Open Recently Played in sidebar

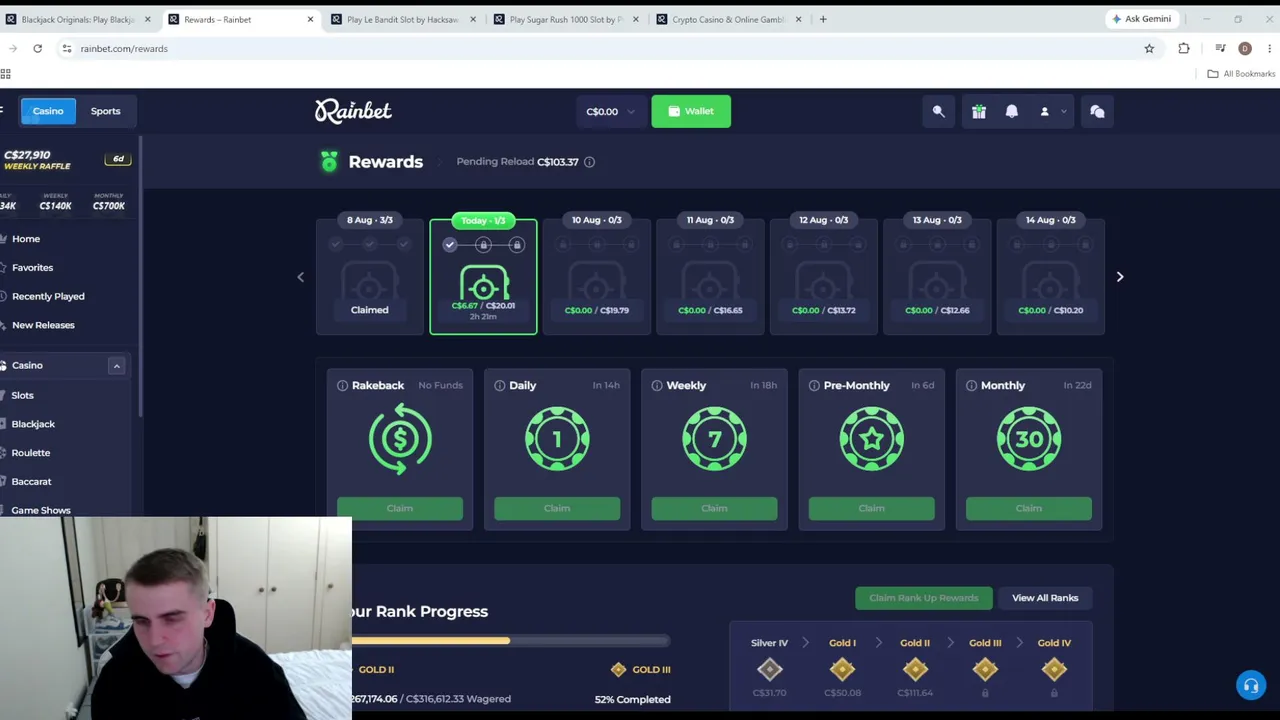[48, 297]
